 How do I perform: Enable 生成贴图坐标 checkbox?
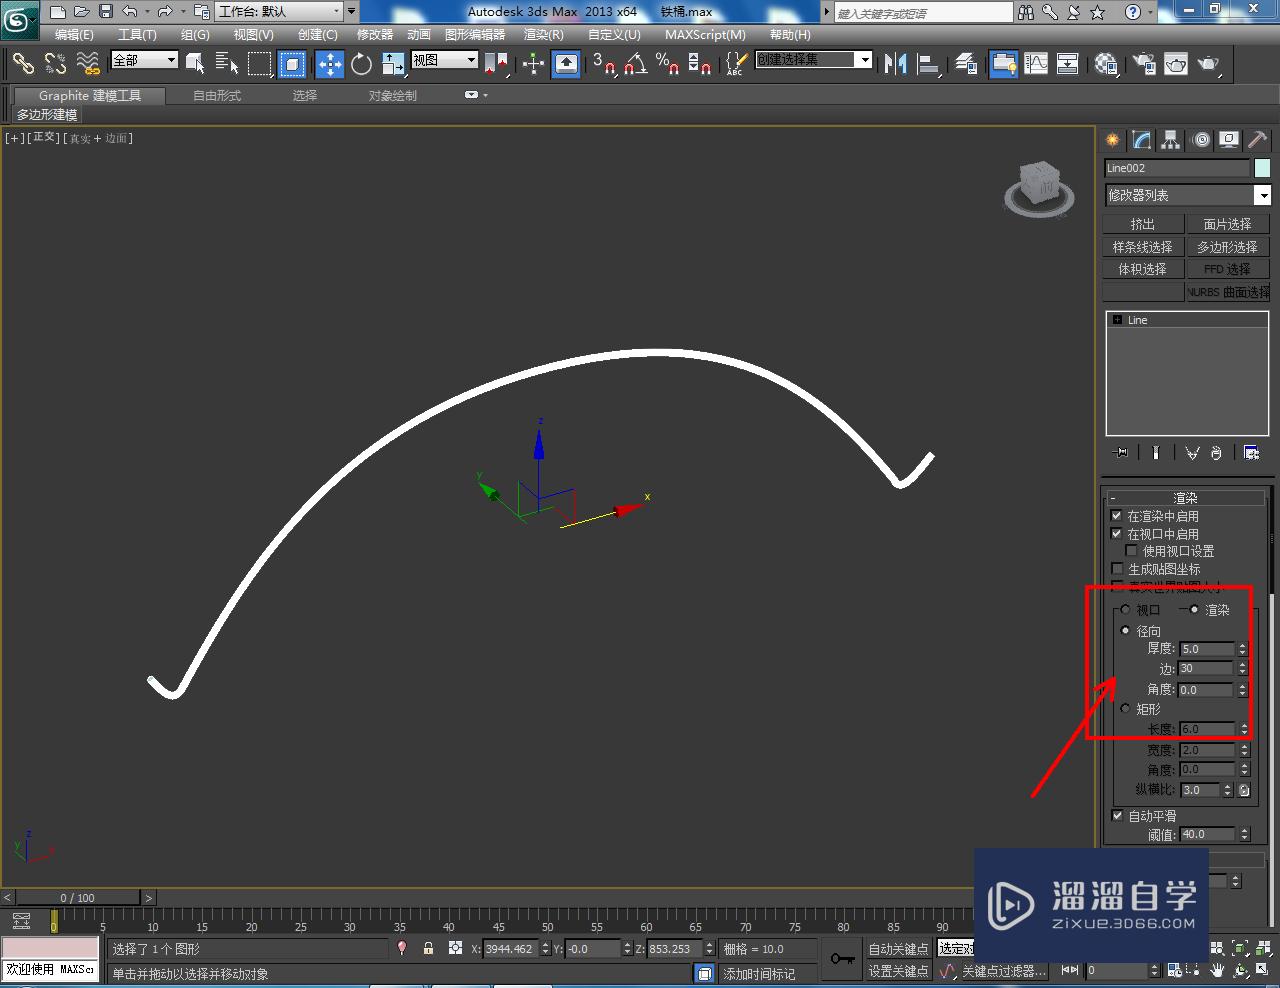pos(1117,569)
